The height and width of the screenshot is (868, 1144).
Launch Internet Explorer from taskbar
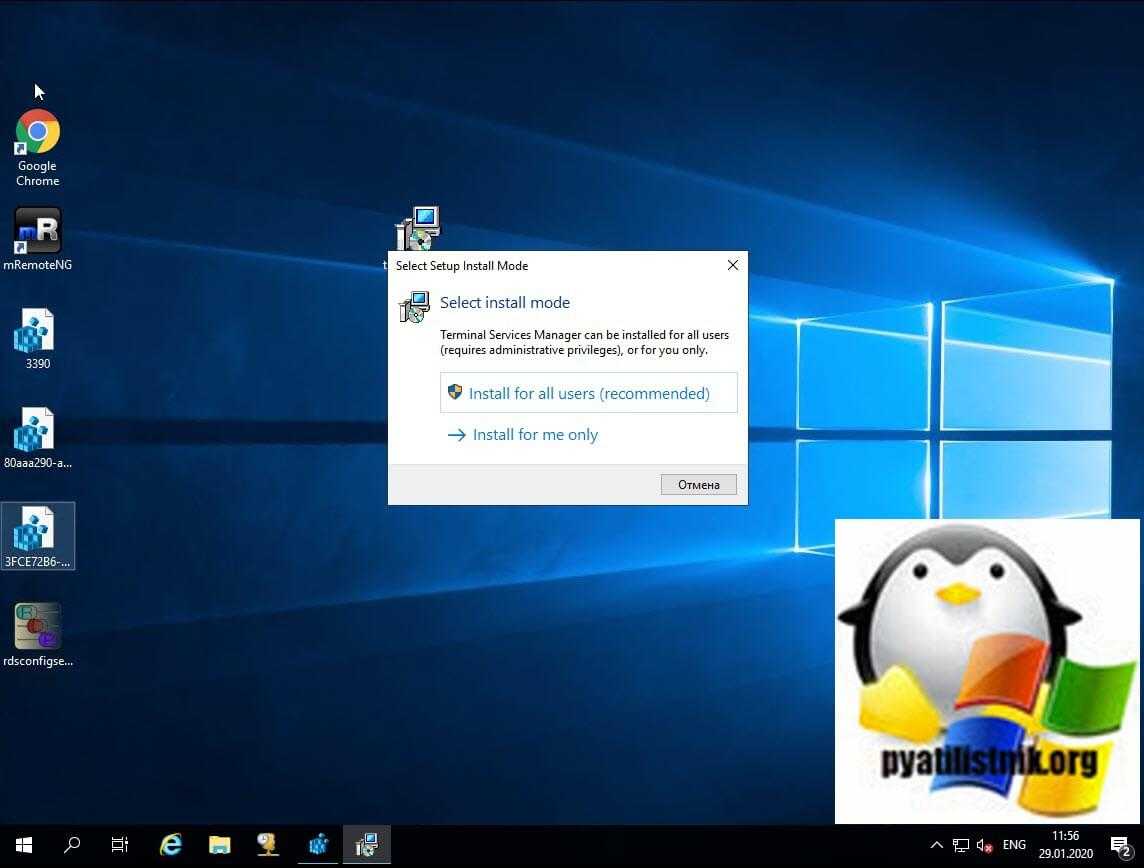tap(171, 845)
